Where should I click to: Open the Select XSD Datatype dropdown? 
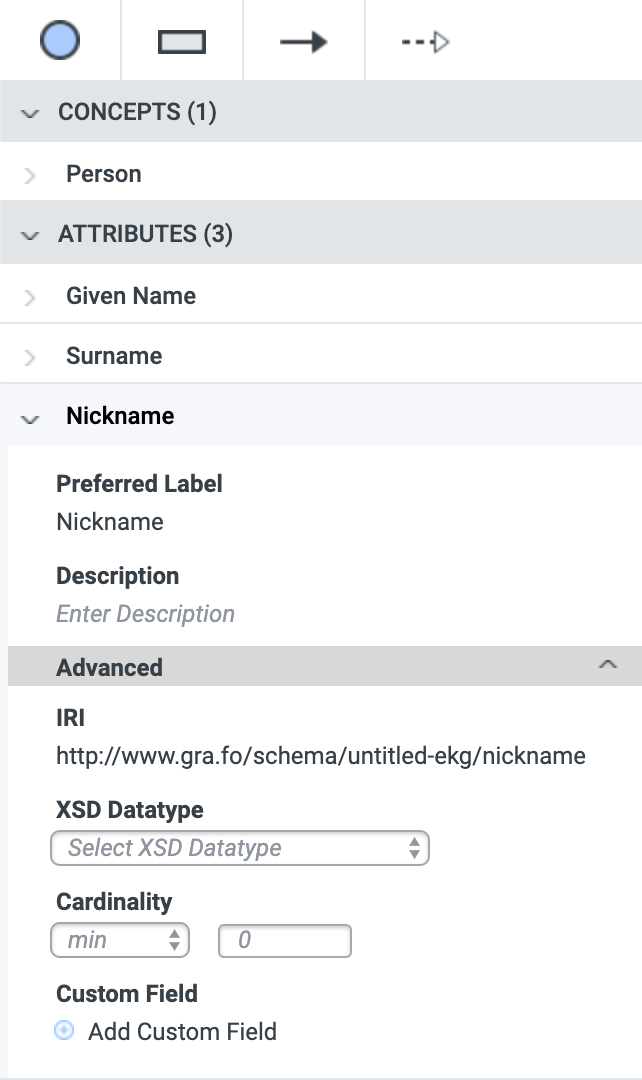[240, 848]
